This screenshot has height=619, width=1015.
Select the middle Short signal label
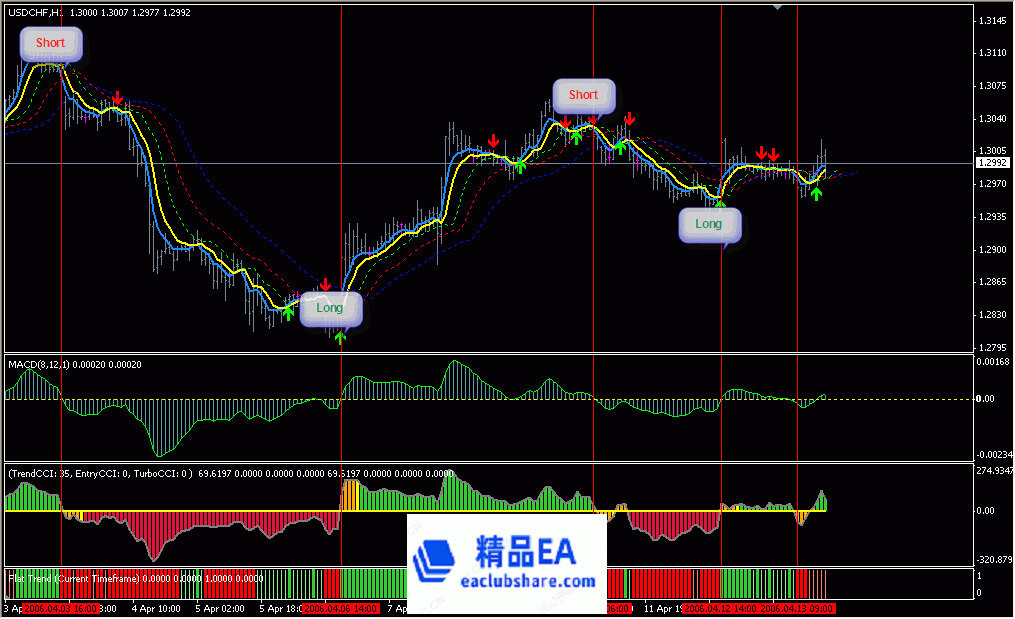[583, 95]
